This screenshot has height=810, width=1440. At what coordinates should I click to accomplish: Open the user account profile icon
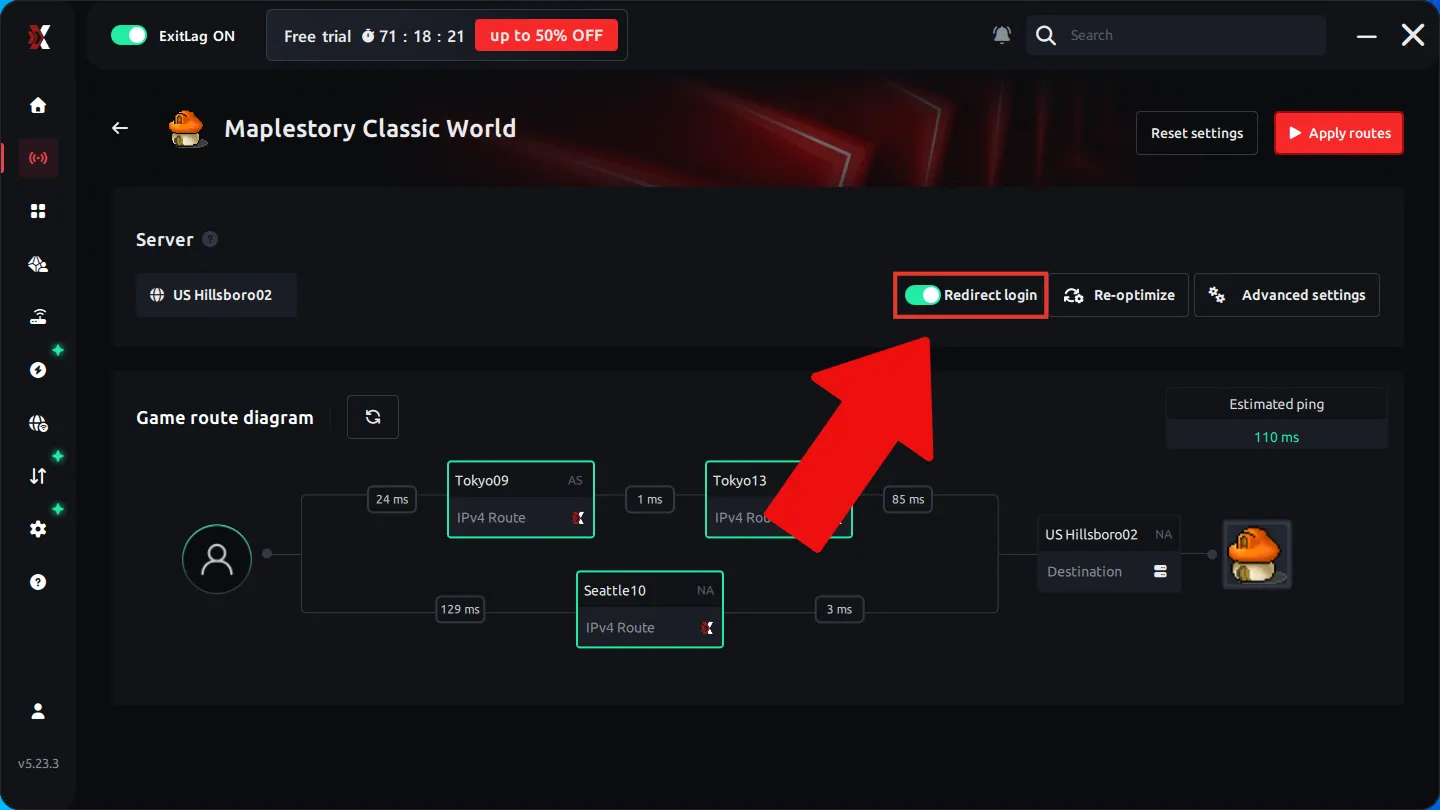coord(38,711)
